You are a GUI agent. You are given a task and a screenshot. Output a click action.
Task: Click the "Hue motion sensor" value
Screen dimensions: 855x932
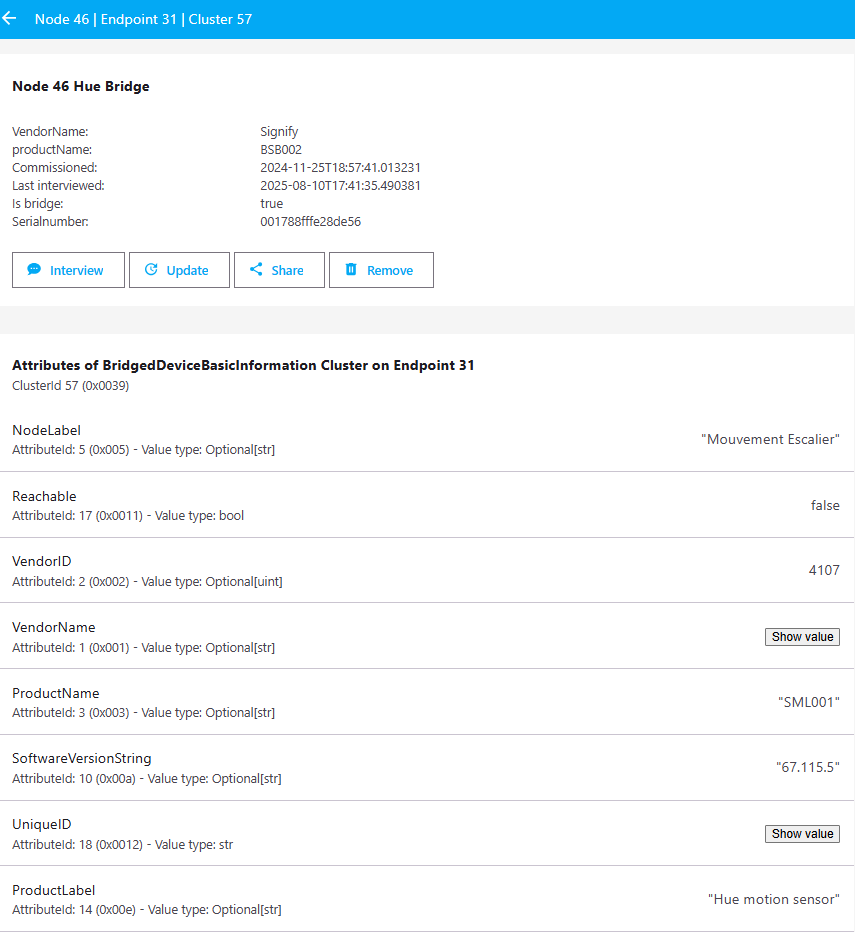[774, 899]
